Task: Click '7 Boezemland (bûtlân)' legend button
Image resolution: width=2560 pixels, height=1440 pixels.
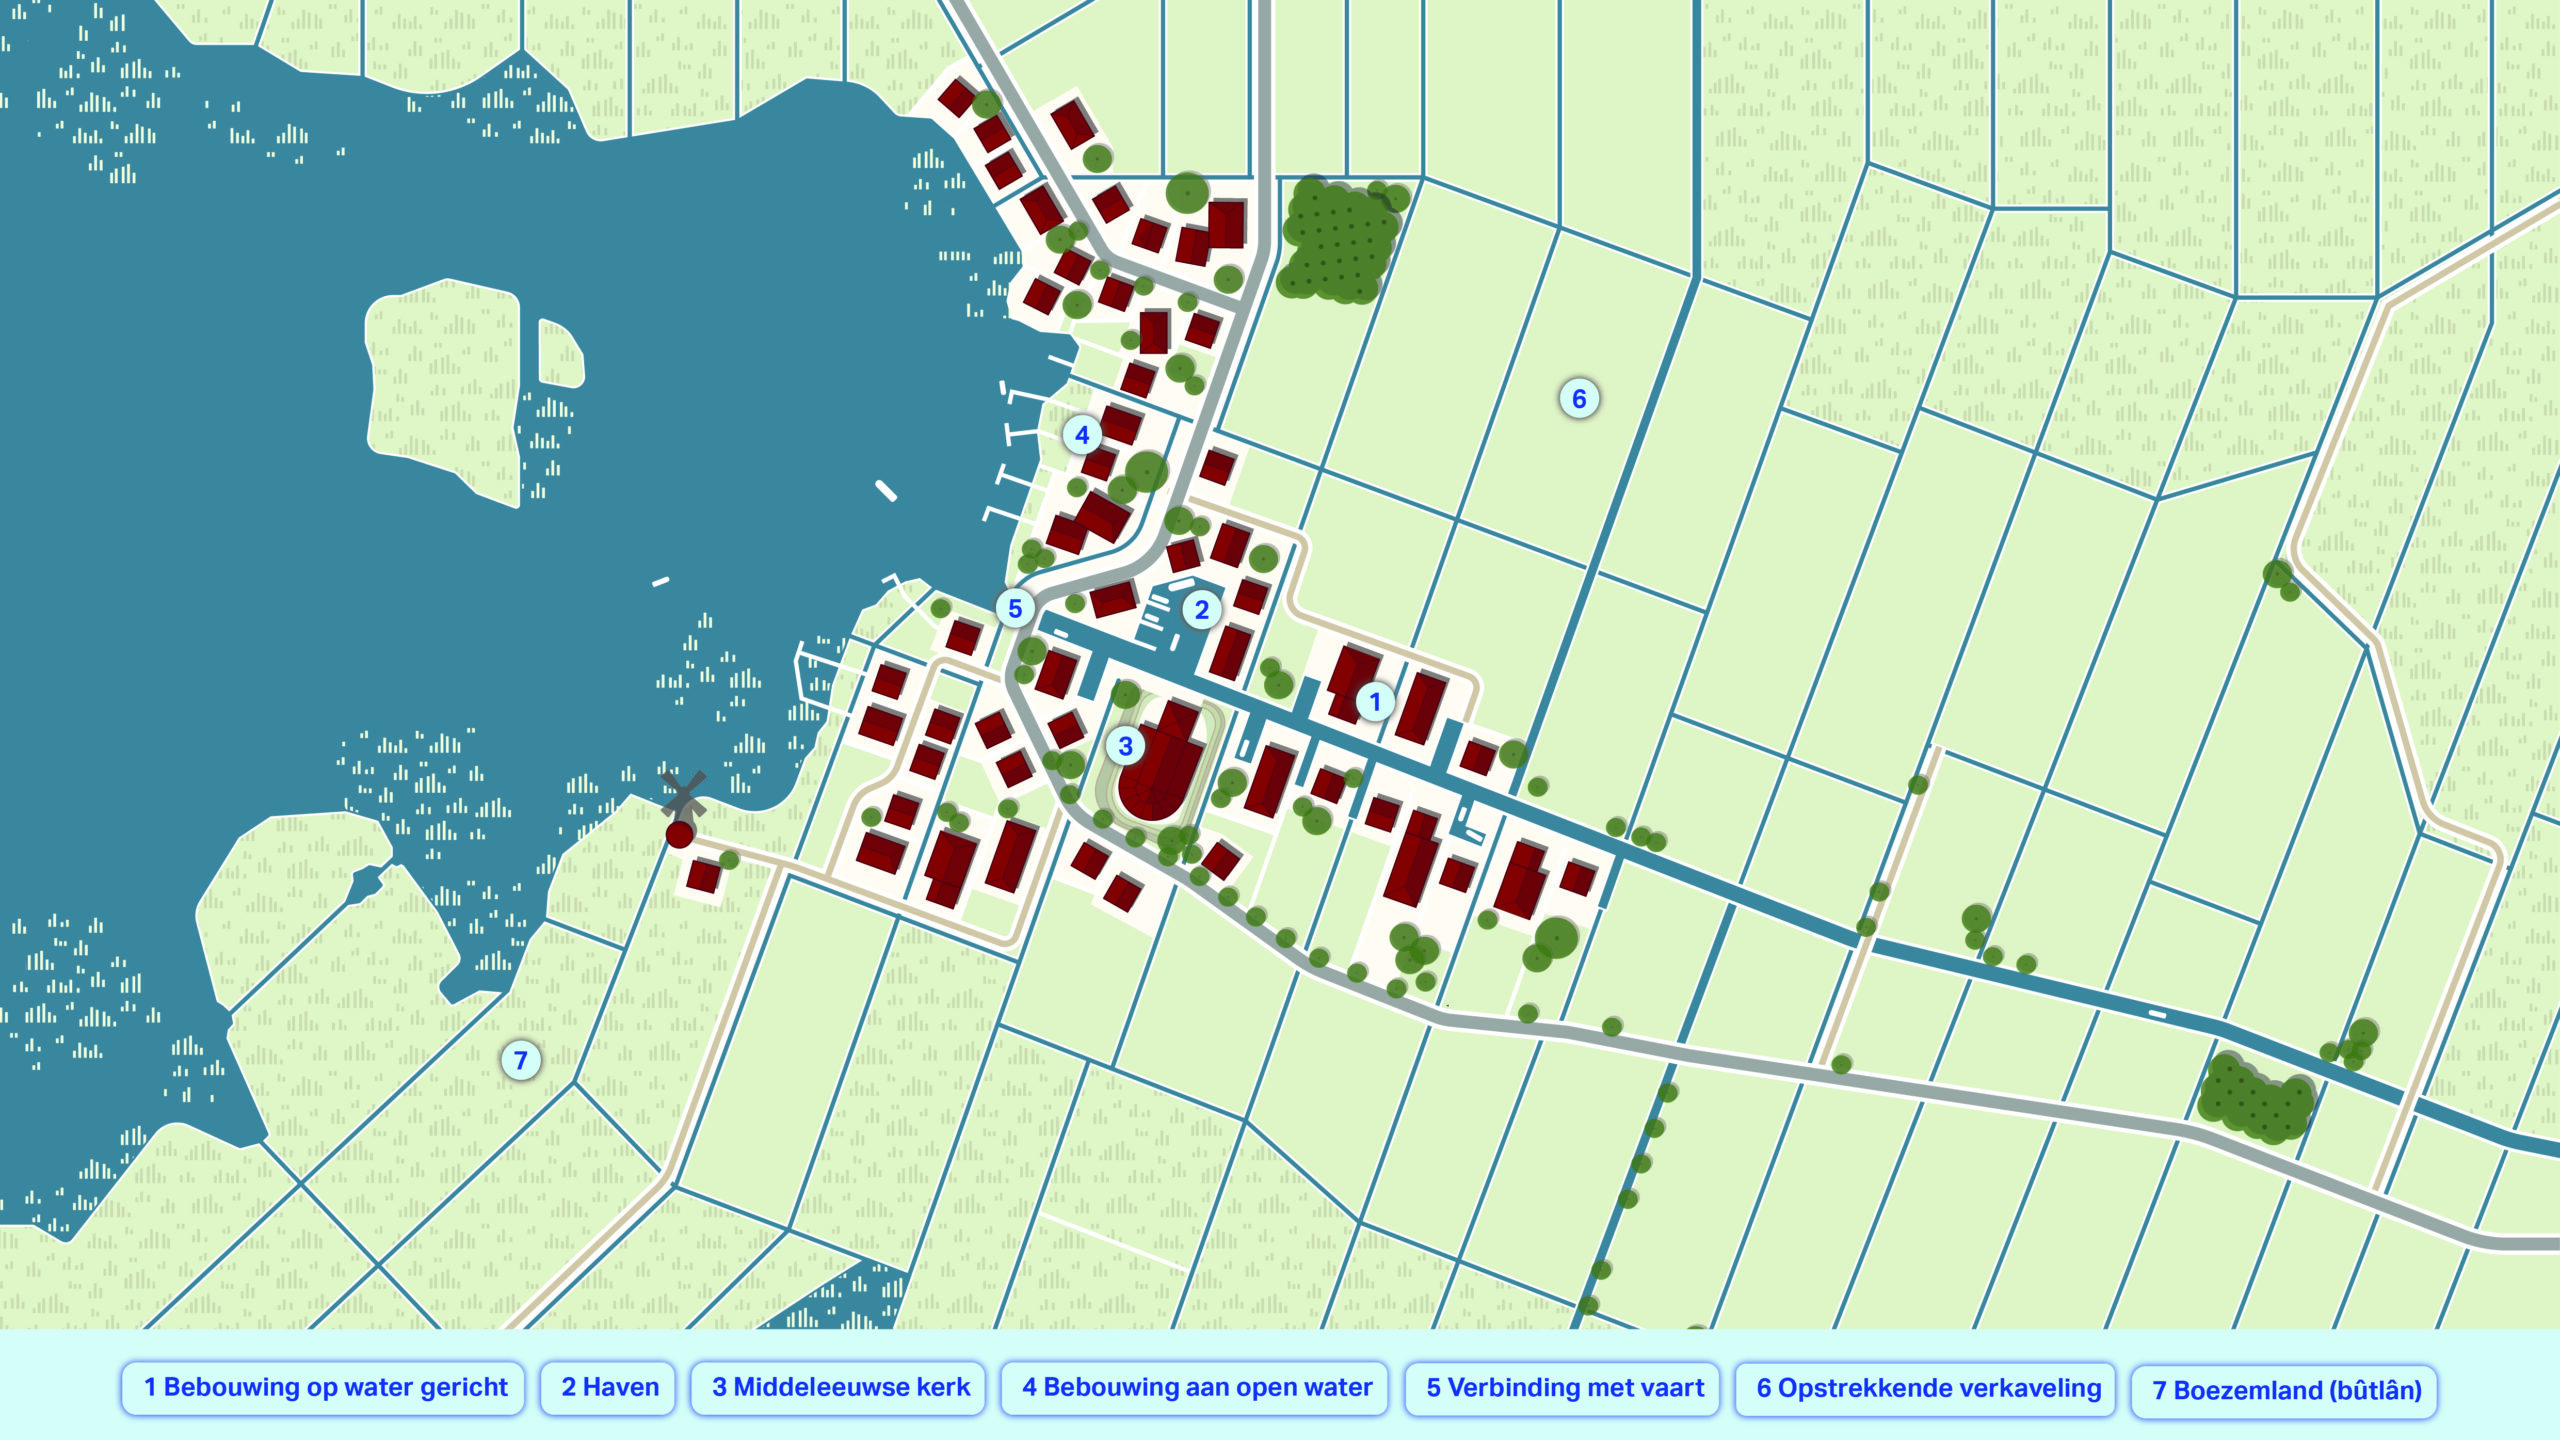Action: (2285, 1391)
